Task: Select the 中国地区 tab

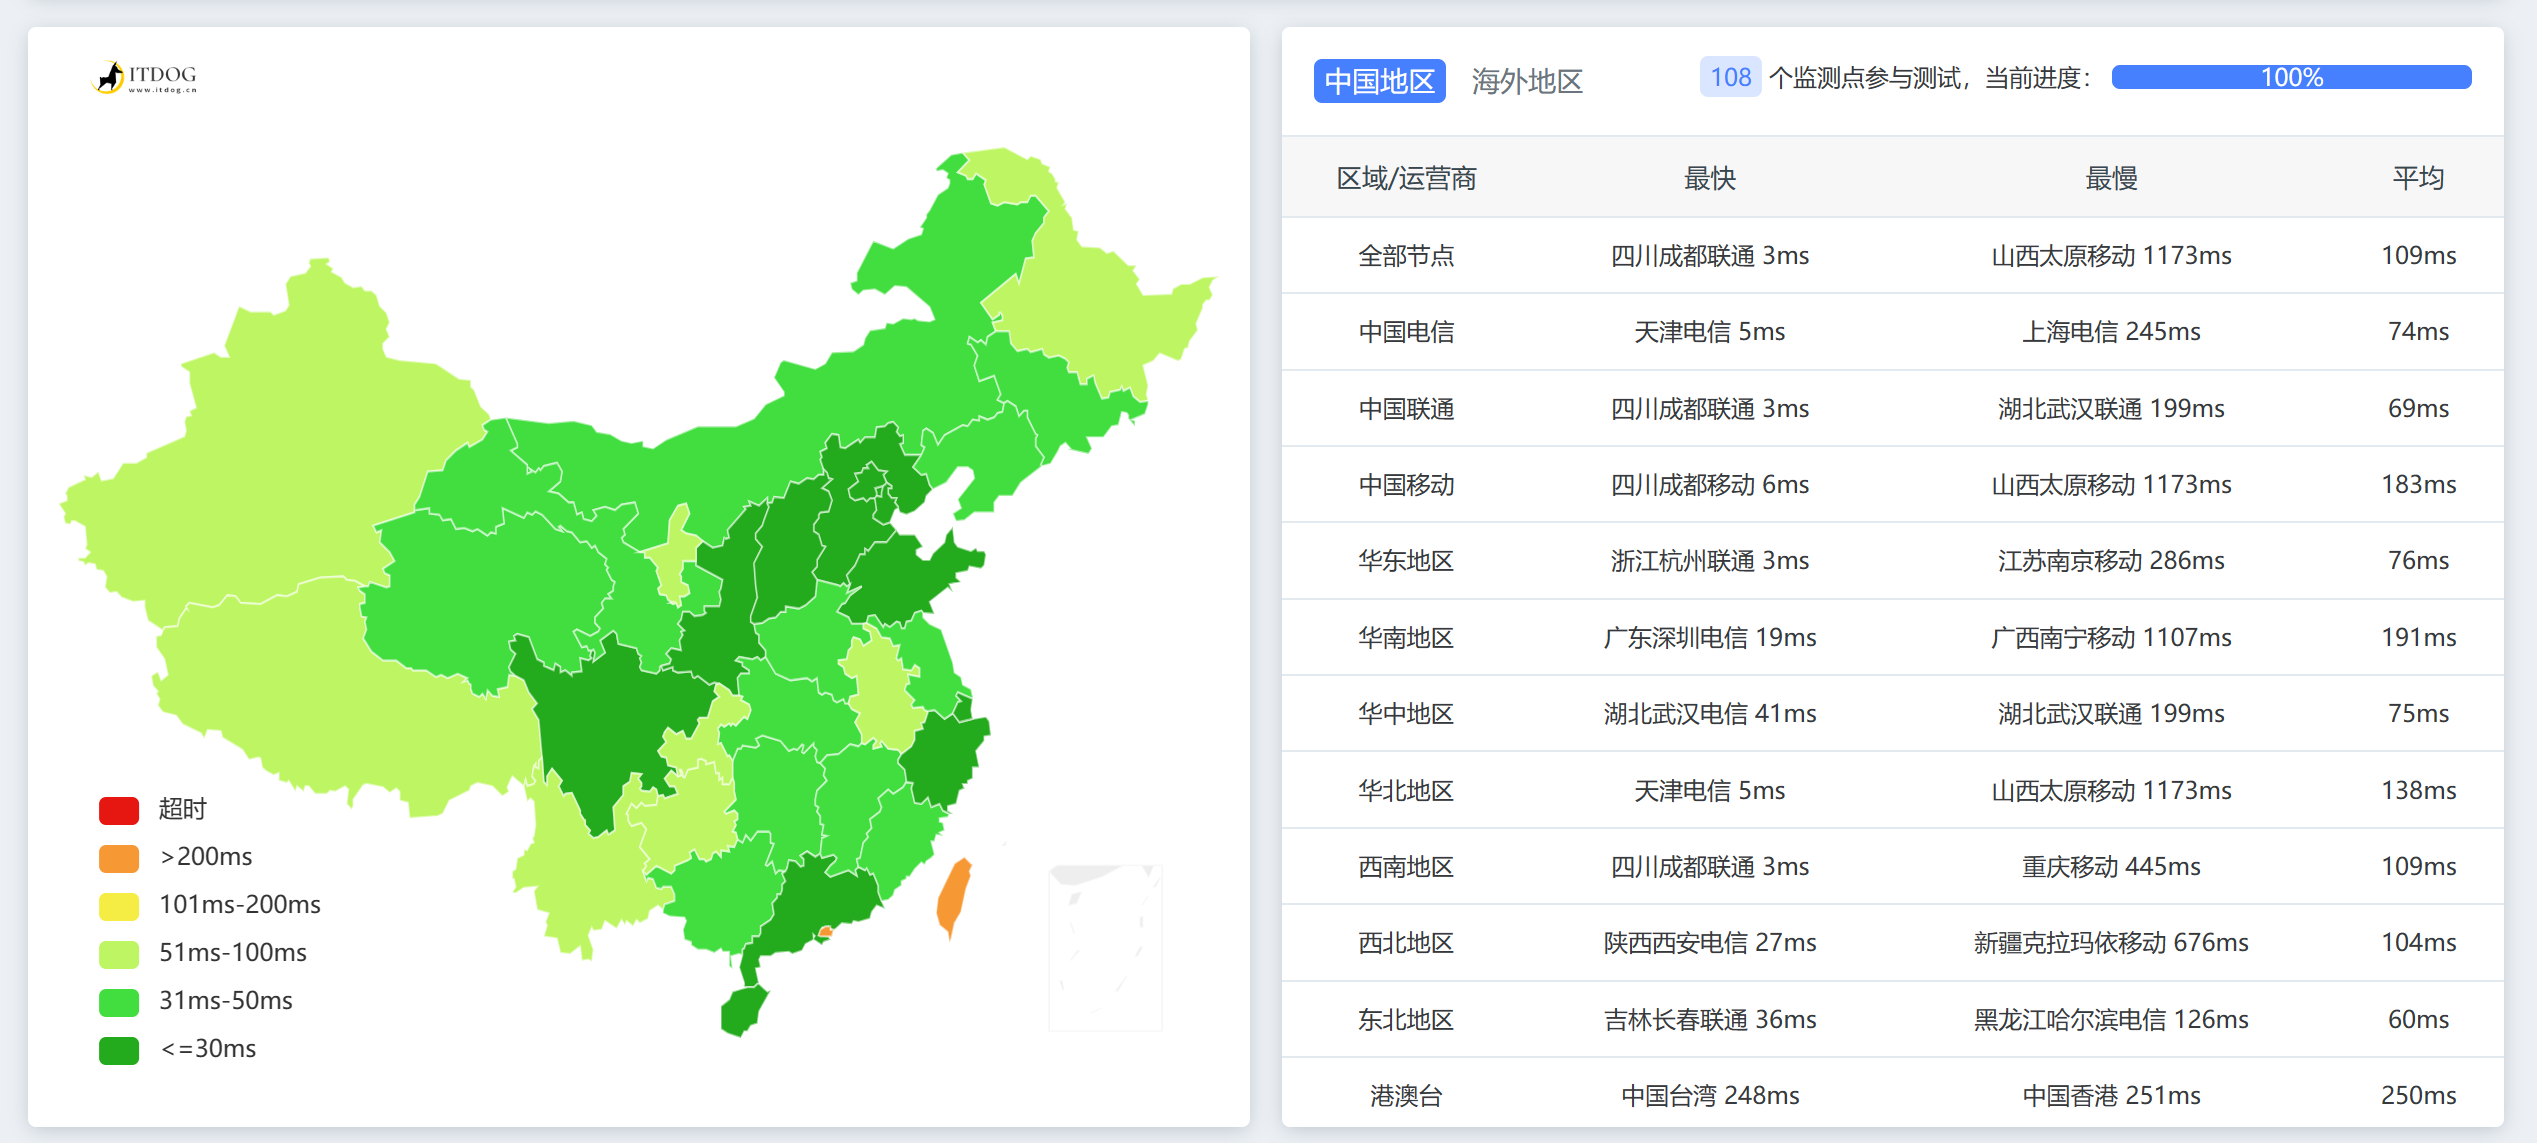Action: (1379, 81)
